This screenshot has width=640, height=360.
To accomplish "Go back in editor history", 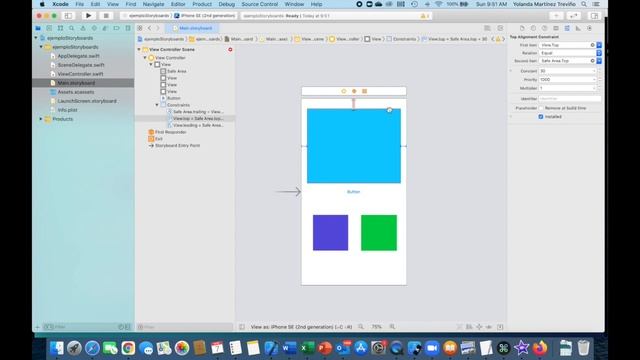I will pos(149,28).
